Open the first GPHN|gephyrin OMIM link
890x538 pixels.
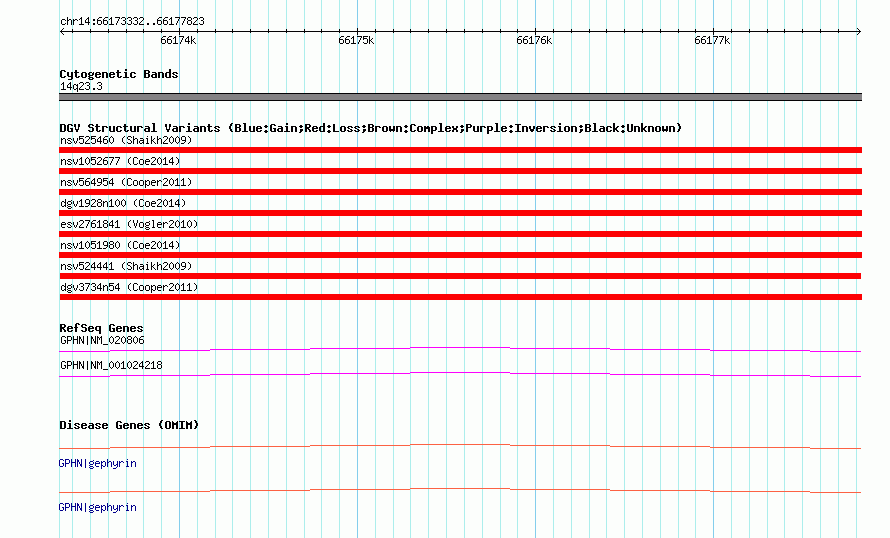[x=98, y=464]
